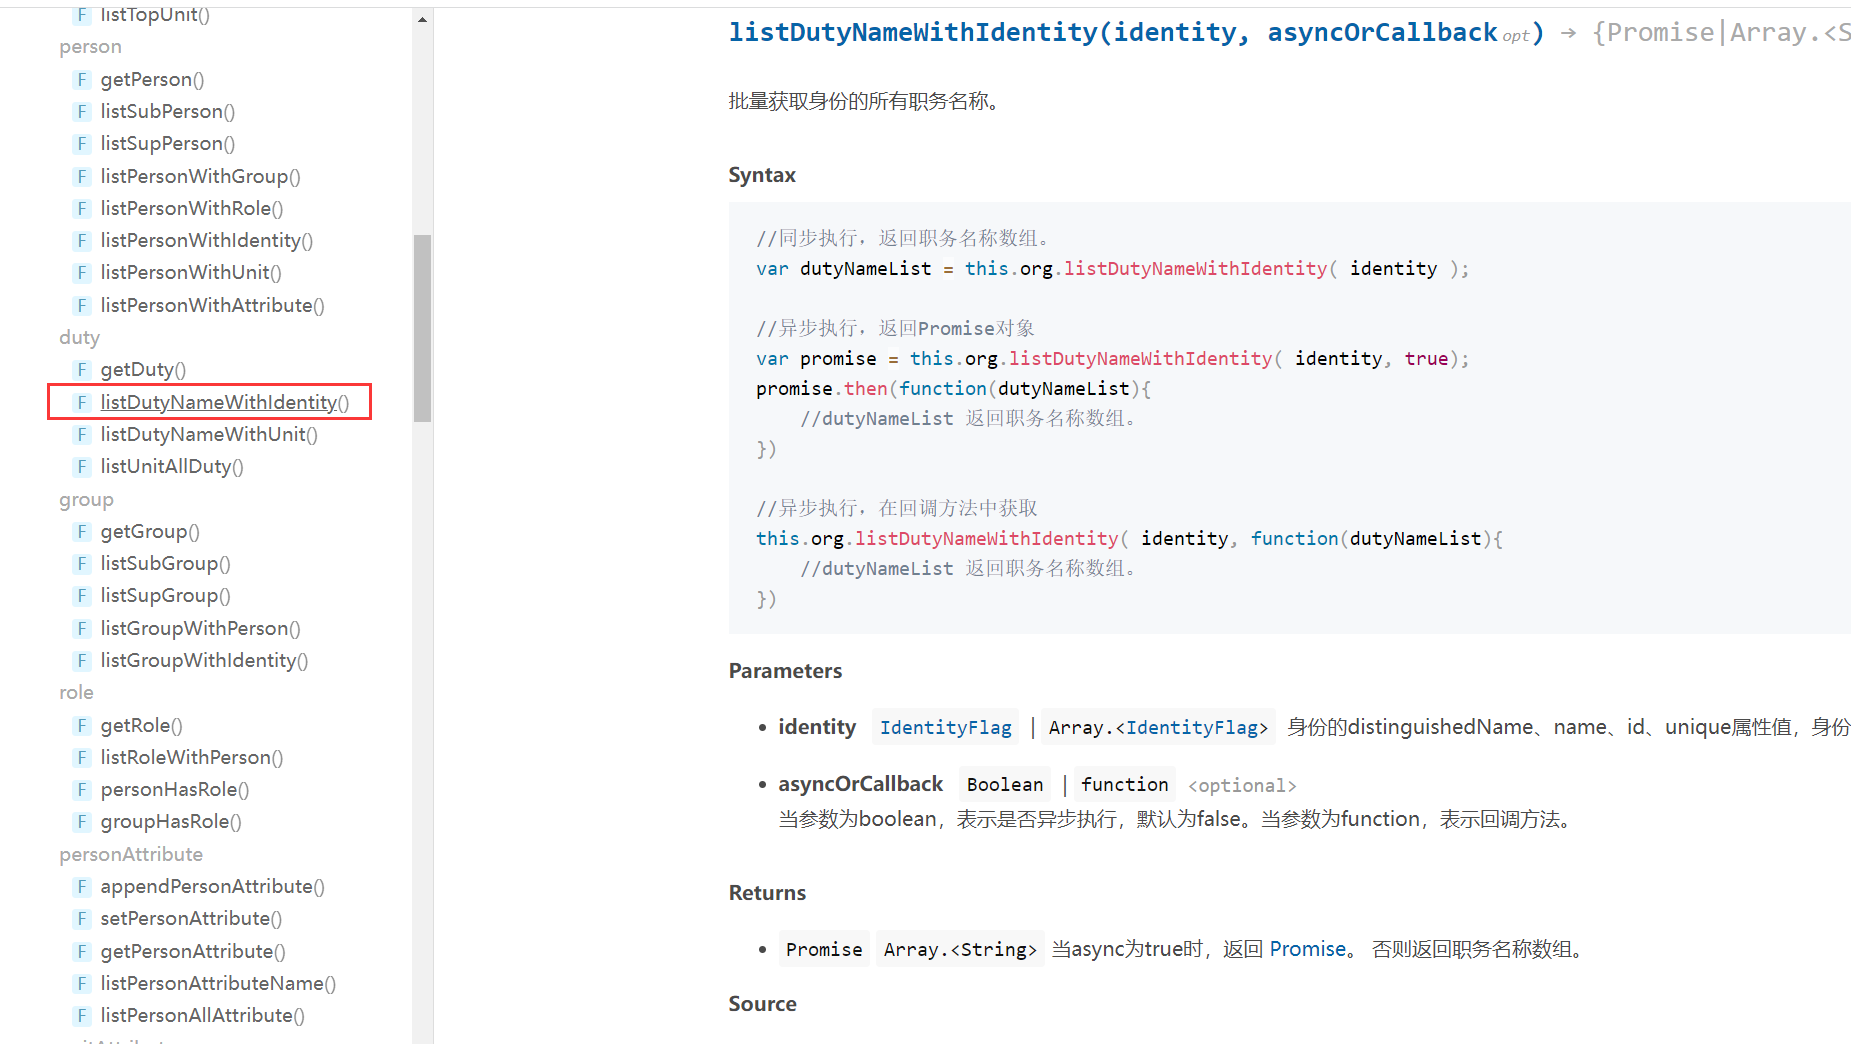Screen dimensions: 1851x1044
Task: Click the scroll-up arrow of sidebar scrollbar
Action: click(423, 20)
